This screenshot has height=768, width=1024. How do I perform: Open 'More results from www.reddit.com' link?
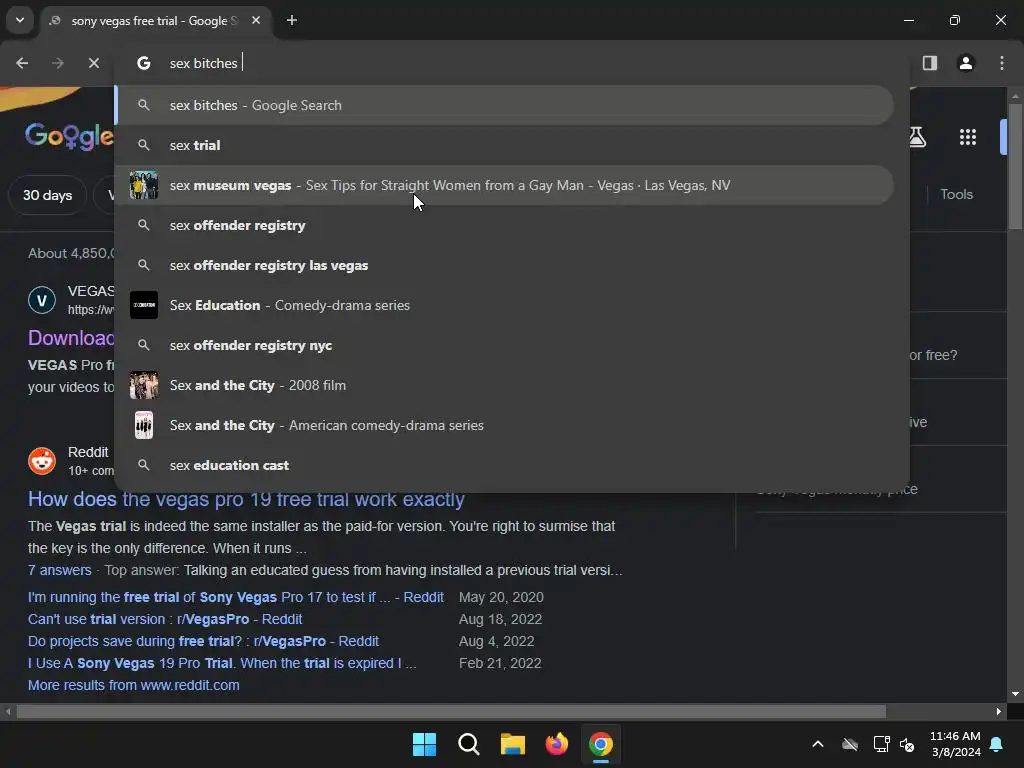tap(134, 685)
